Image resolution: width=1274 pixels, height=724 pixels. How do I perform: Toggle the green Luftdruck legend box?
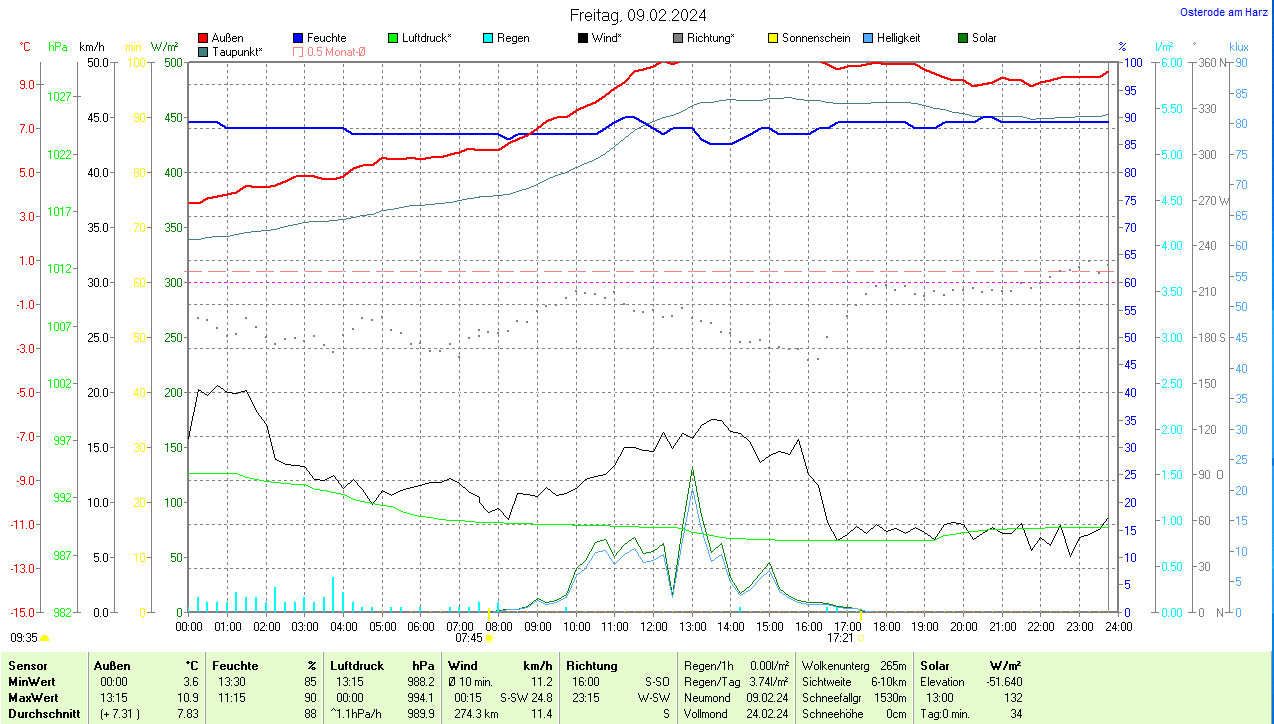393,38
